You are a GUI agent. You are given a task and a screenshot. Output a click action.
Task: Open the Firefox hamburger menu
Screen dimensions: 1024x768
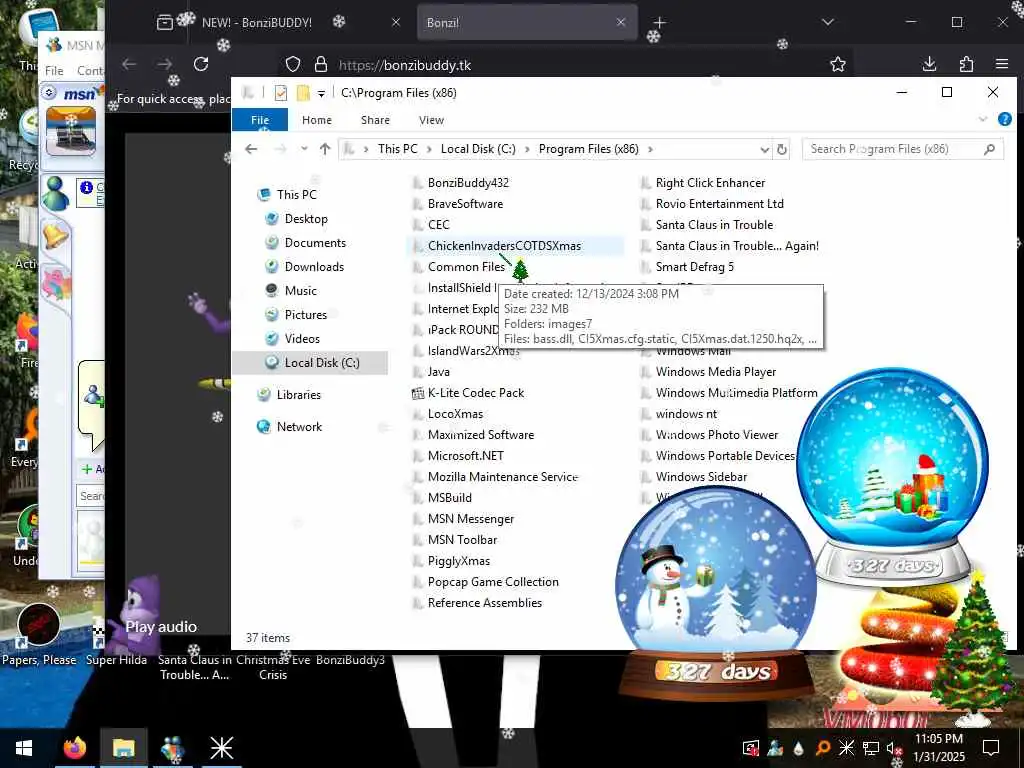(x=1002, y=64)
